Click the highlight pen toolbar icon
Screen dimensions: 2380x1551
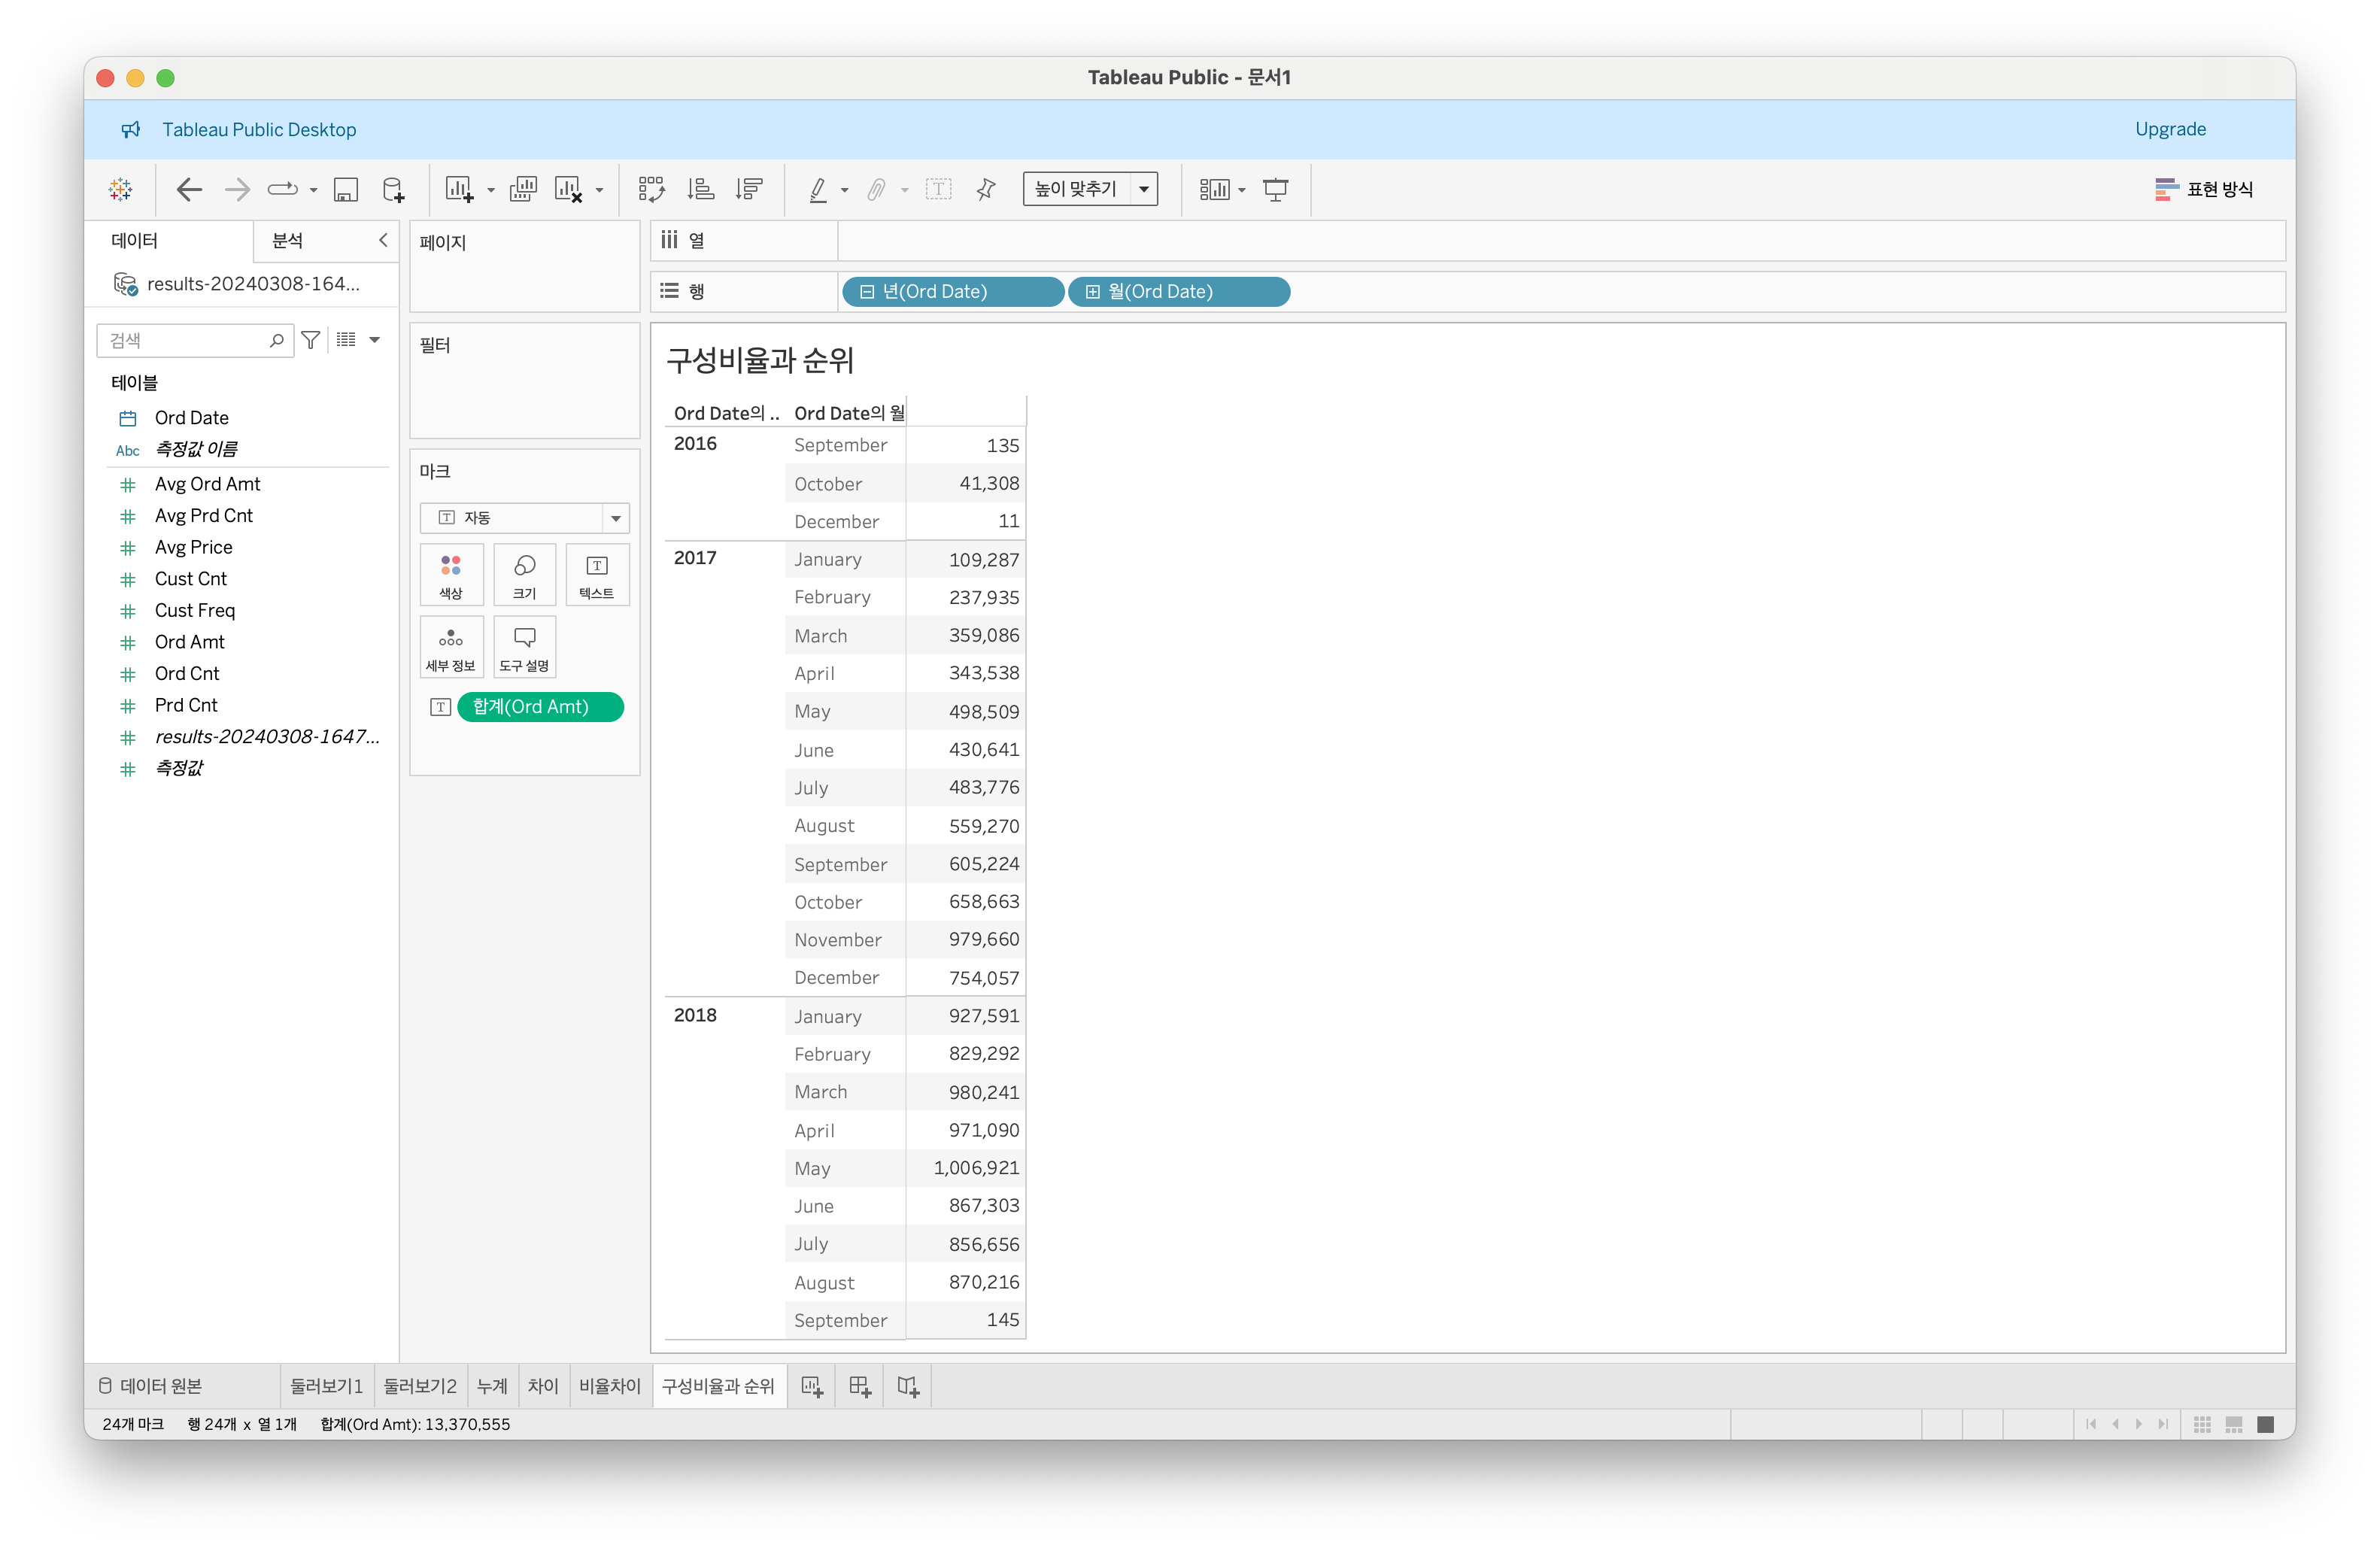[x=818, y=189]
